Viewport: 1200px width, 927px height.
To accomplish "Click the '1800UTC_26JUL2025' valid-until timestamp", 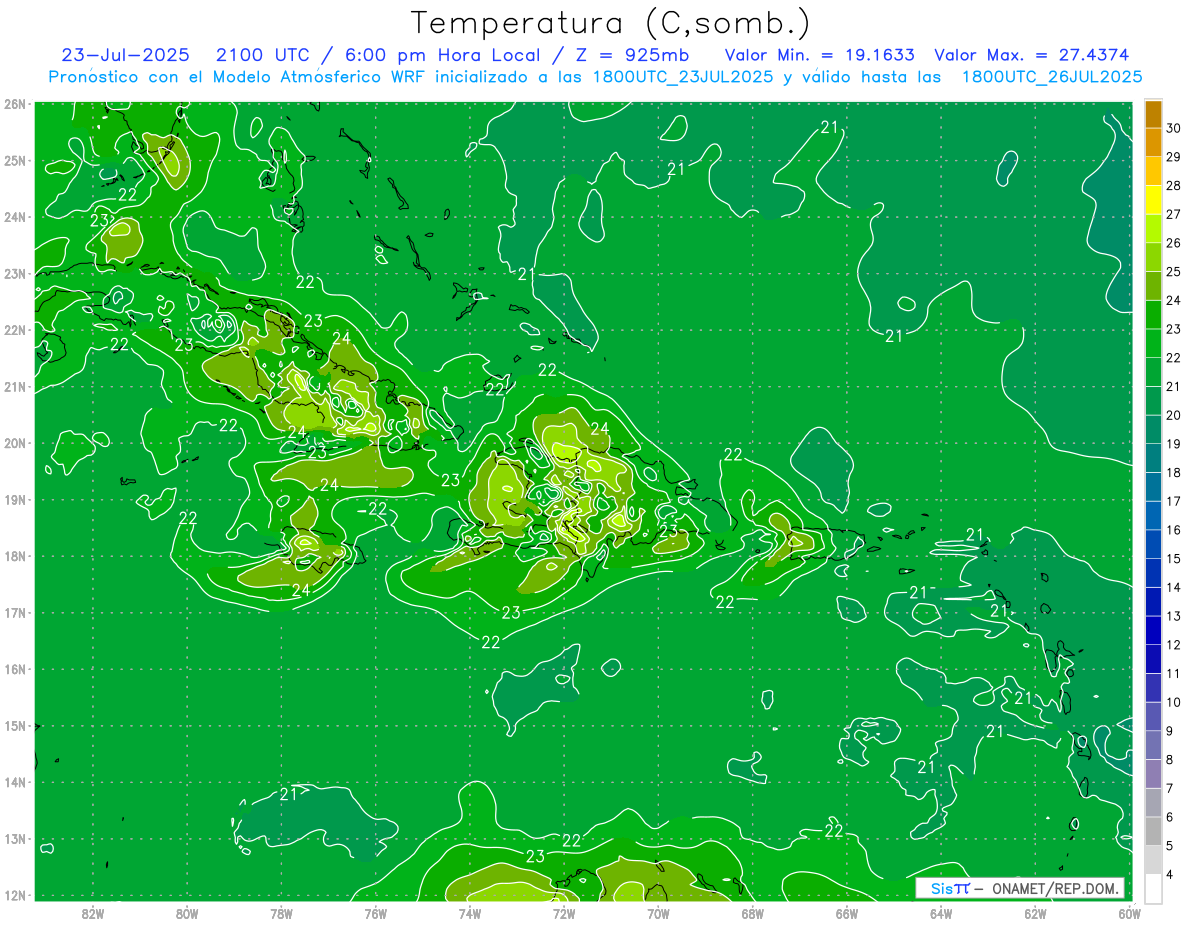I will (1051, 76).
